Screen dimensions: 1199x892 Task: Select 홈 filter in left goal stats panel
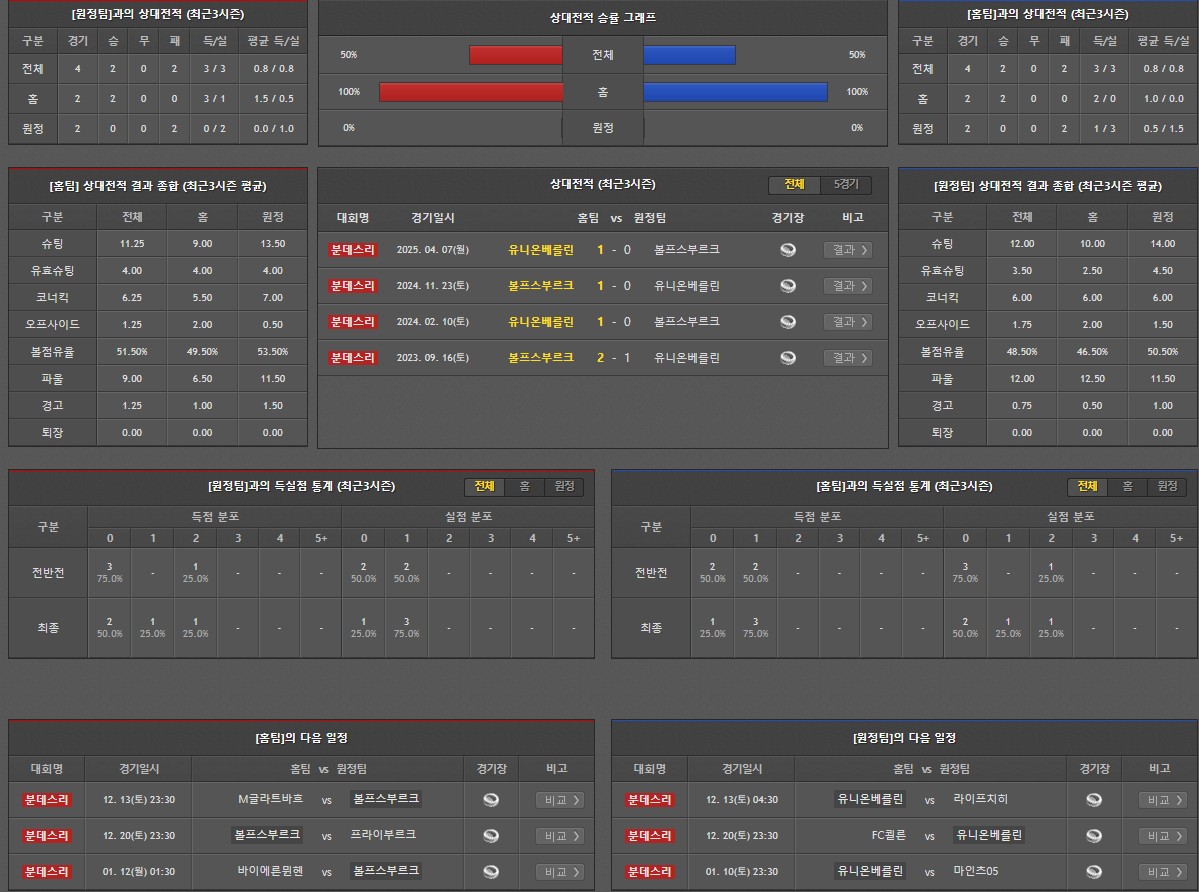coord(524,486)
